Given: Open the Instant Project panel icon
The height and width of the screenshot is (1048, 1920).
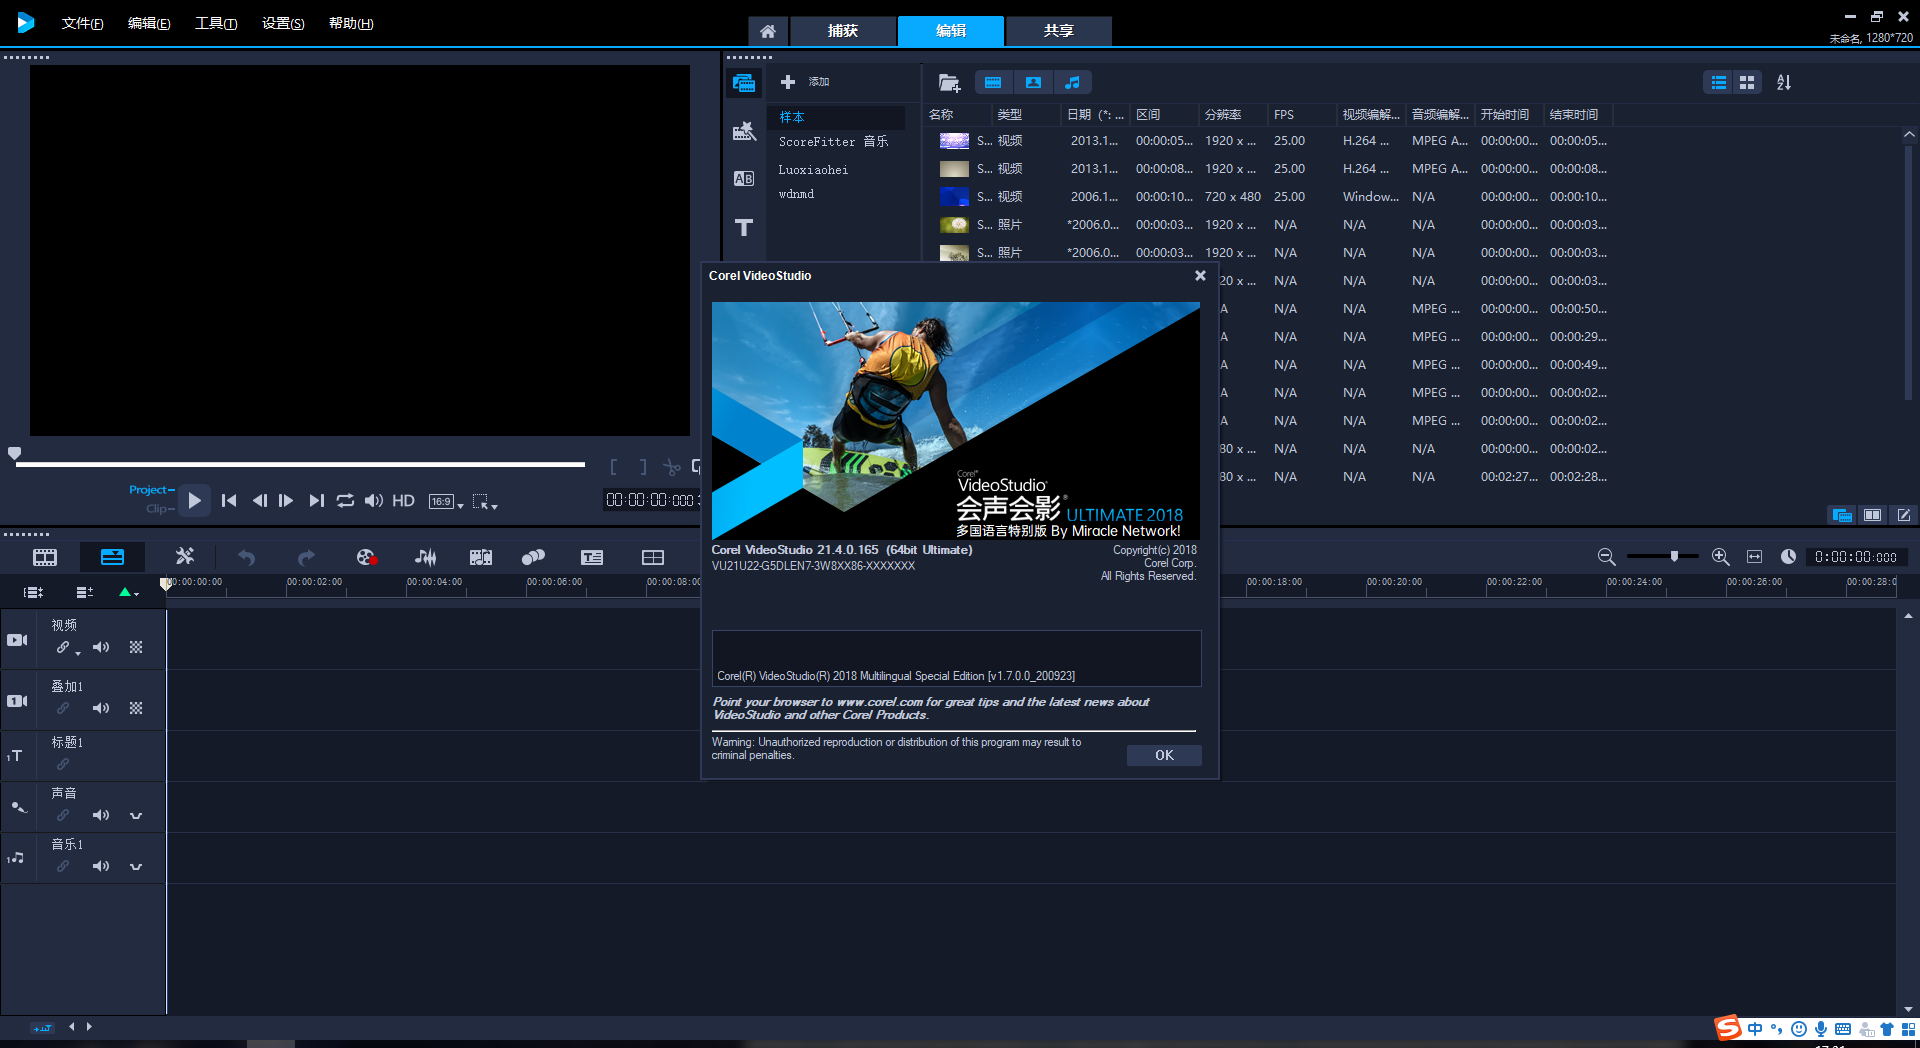Looking at the screenshot, I should tap(744, 131).
